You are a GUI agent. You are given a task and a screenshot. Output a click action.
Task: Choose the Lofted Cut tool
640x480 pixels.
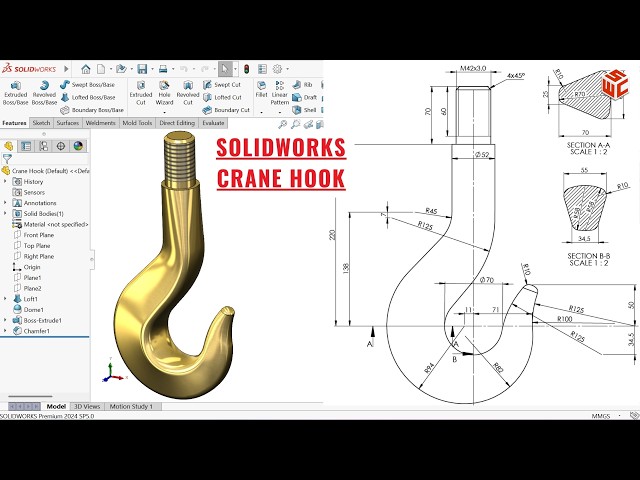(x=222, y=98)
